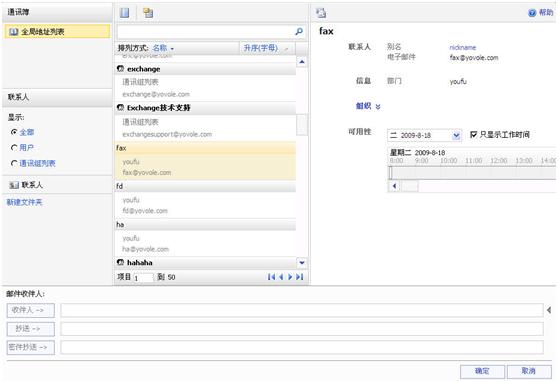This screenshot has width=558, height=381.
Task: Click the exchange group icon
Action: tap(120, 69)
